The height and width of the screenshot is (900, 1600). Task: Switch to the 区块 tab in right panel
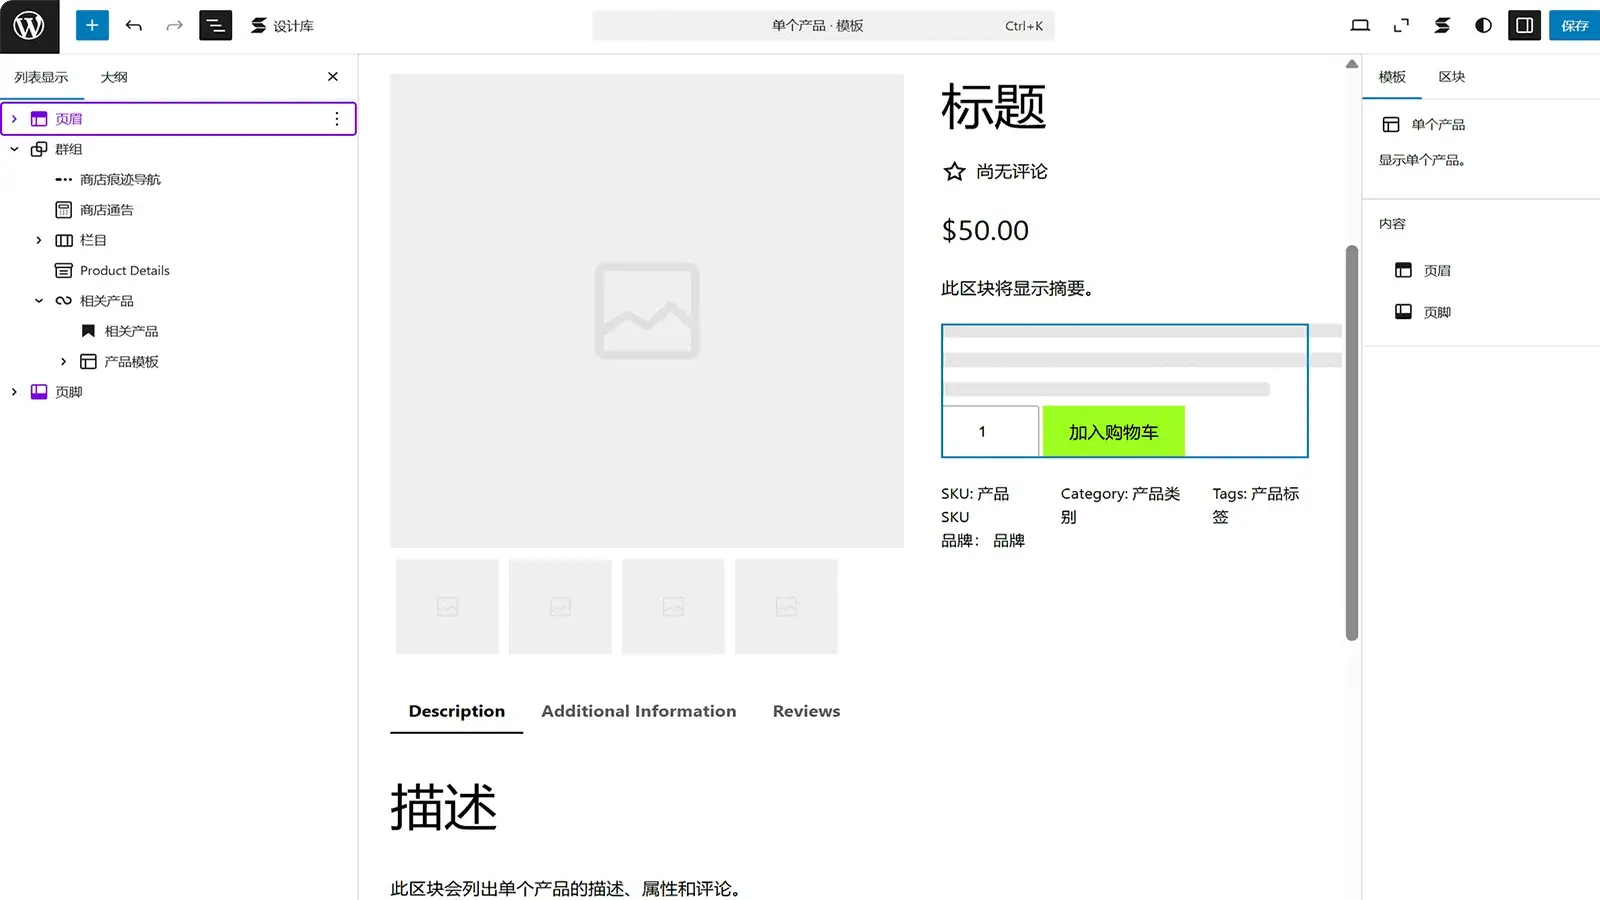(x=1451, y=76)
